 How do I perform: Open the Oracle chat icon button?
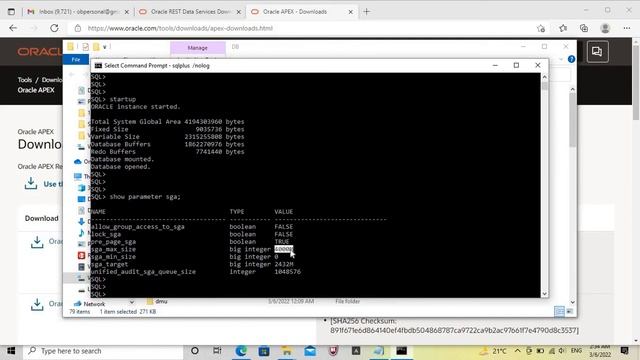[x=597, y=51]
